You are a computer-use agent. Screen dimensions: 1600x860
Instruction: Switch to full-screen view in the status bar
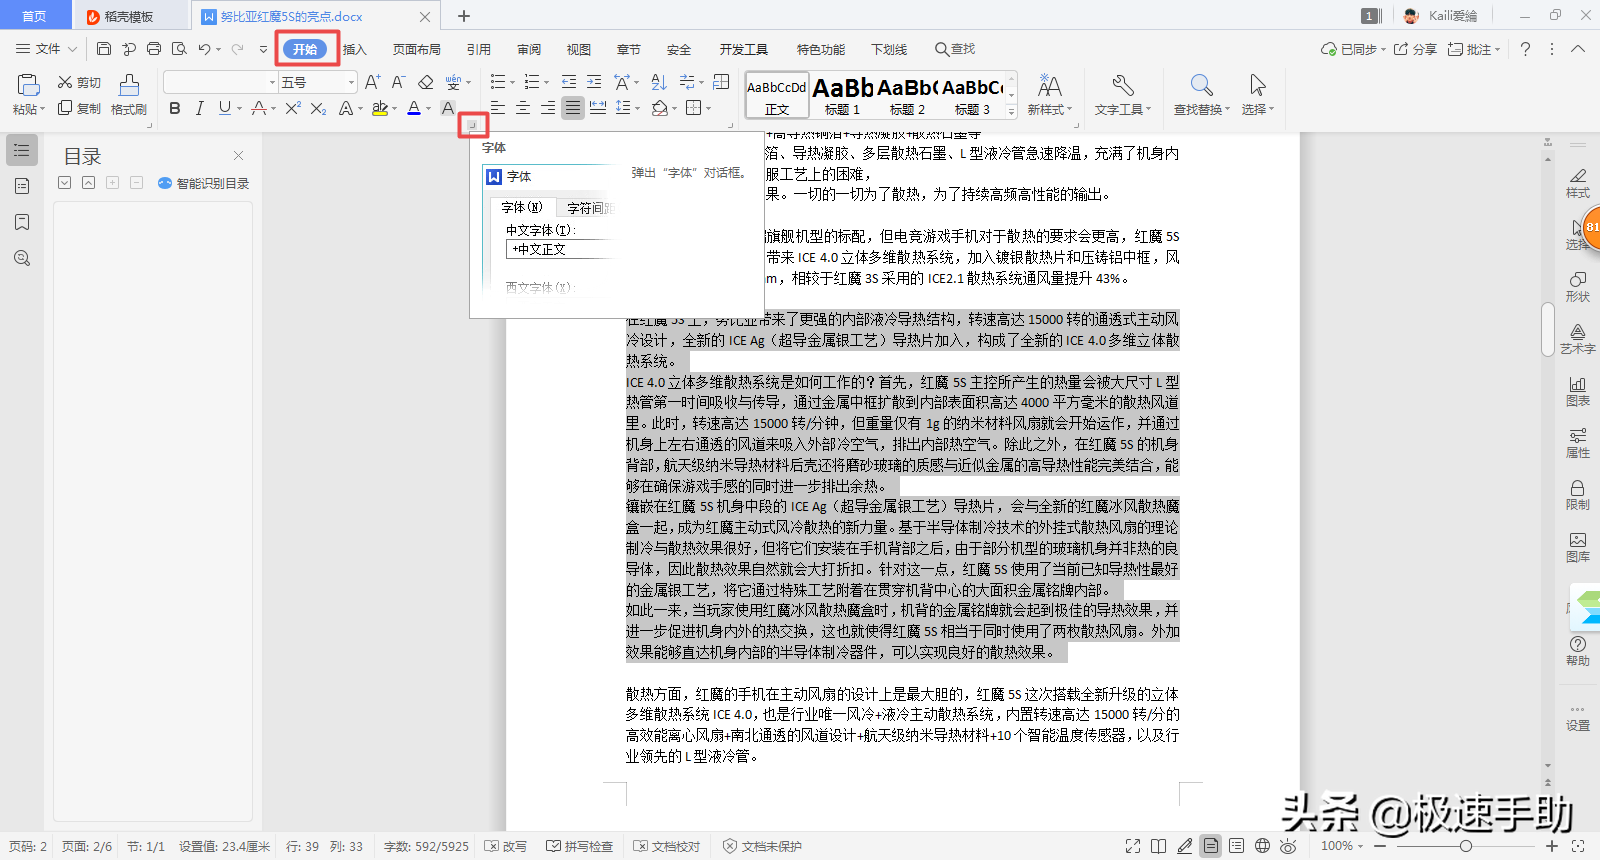(1133, 846)
